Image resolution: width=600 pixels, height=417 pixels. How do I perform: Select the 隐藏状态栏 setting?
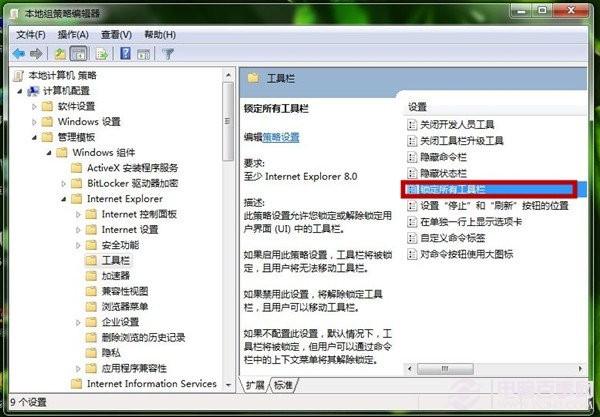443,173
